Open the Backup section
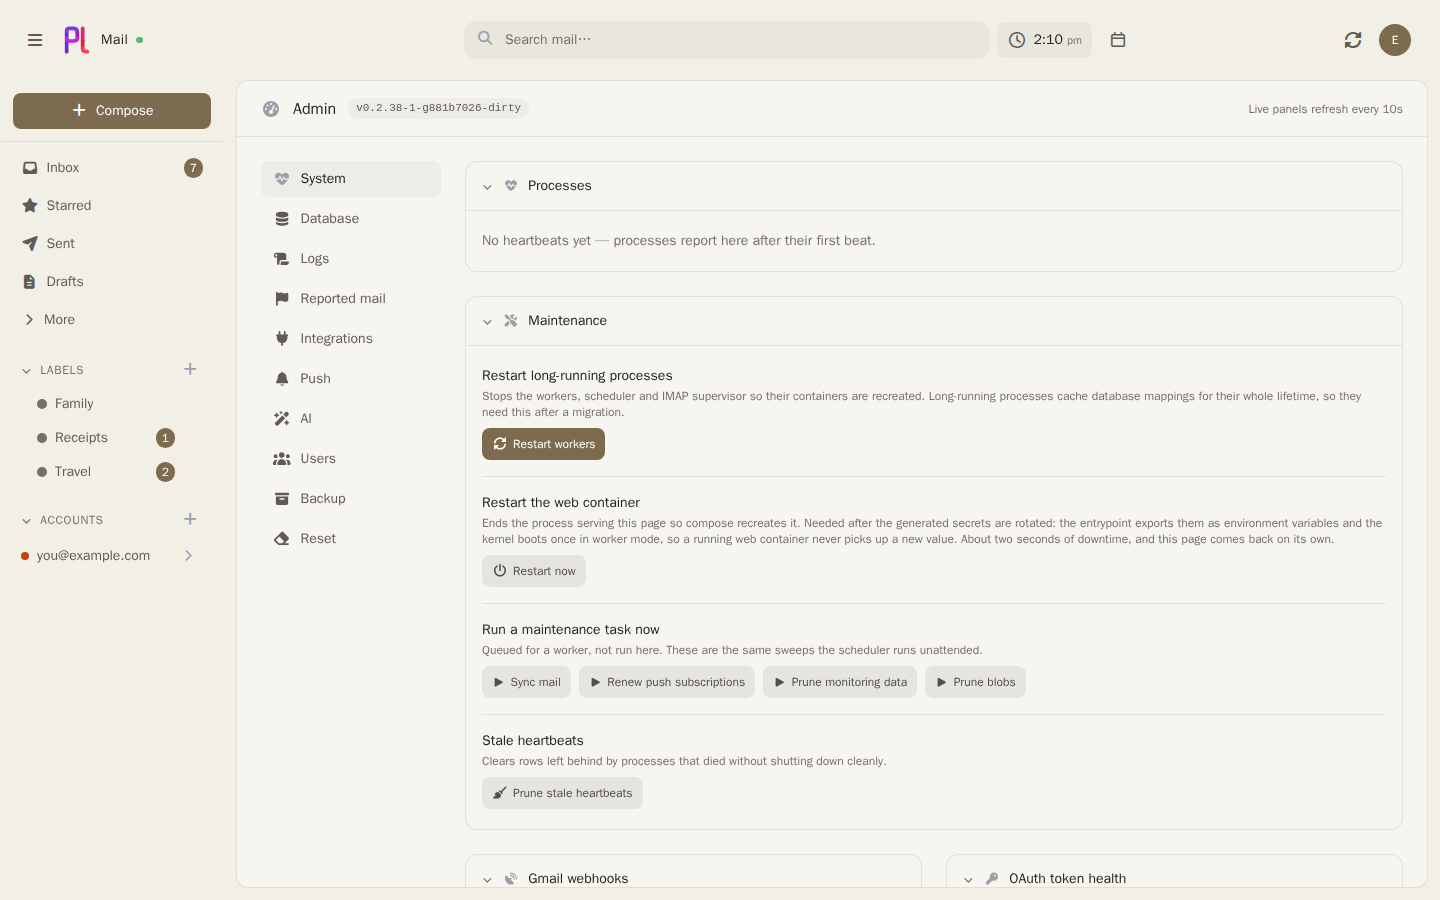This screenshot has width=1440, height=900. 351,499
